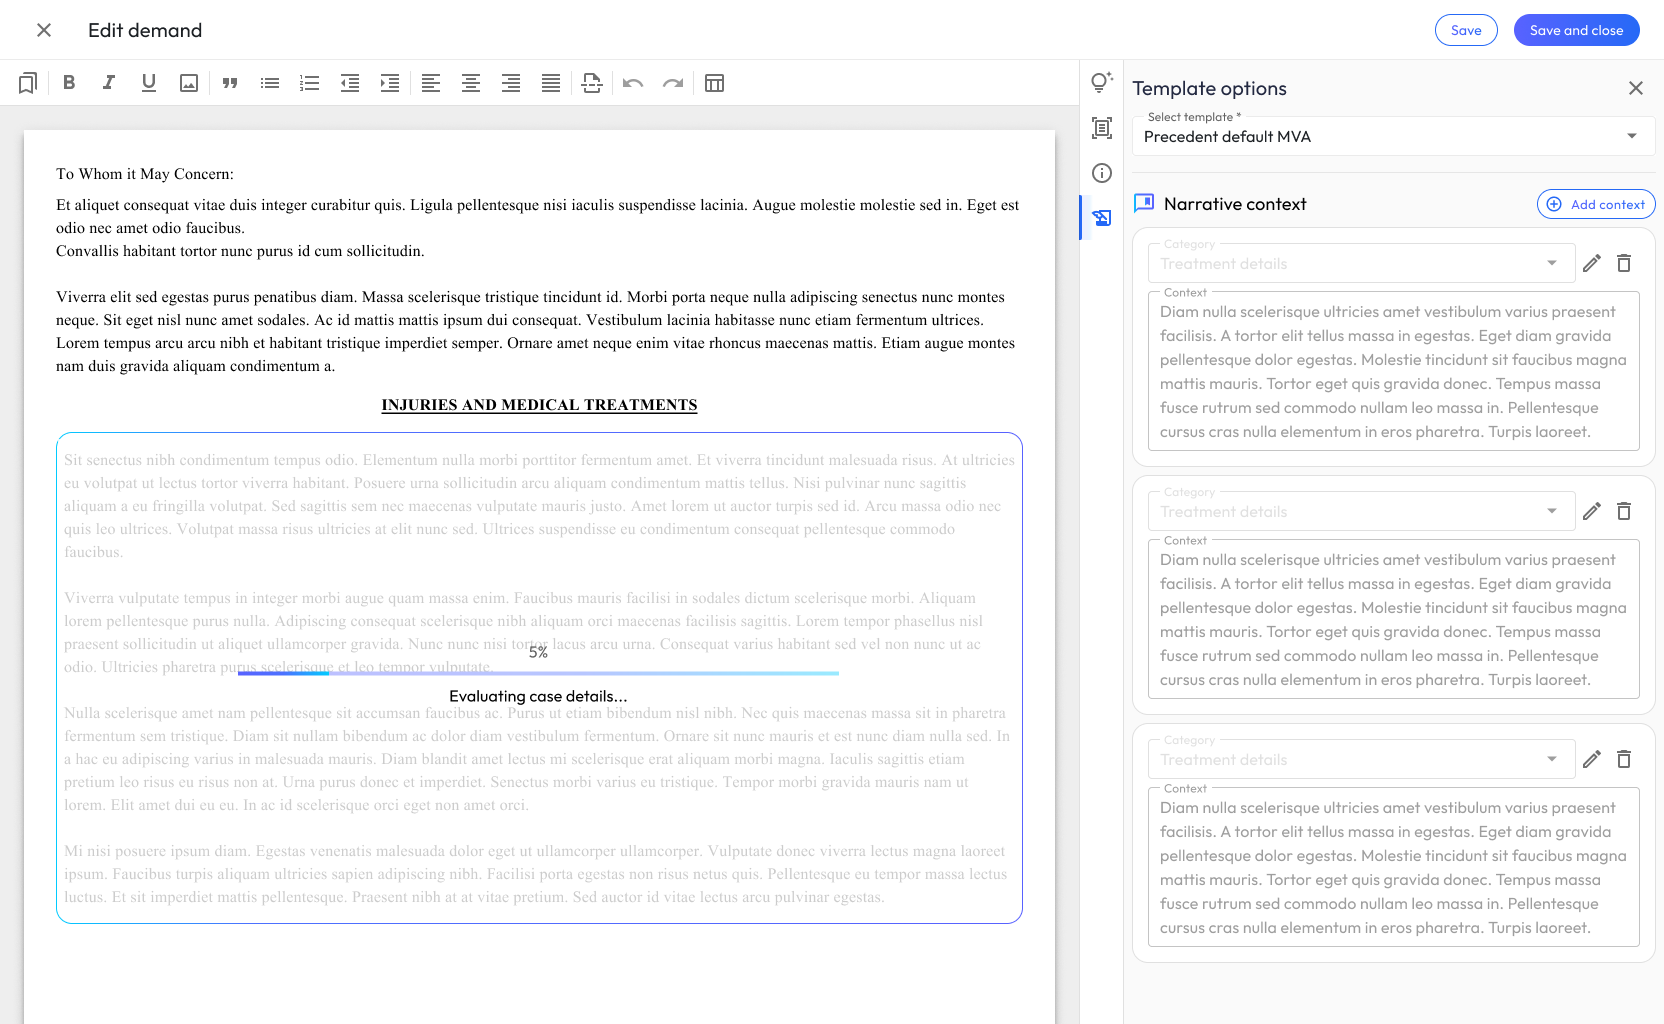Insert a table
The height and width of the screenshot is (1024, 1664).
(x=714, y=83)
